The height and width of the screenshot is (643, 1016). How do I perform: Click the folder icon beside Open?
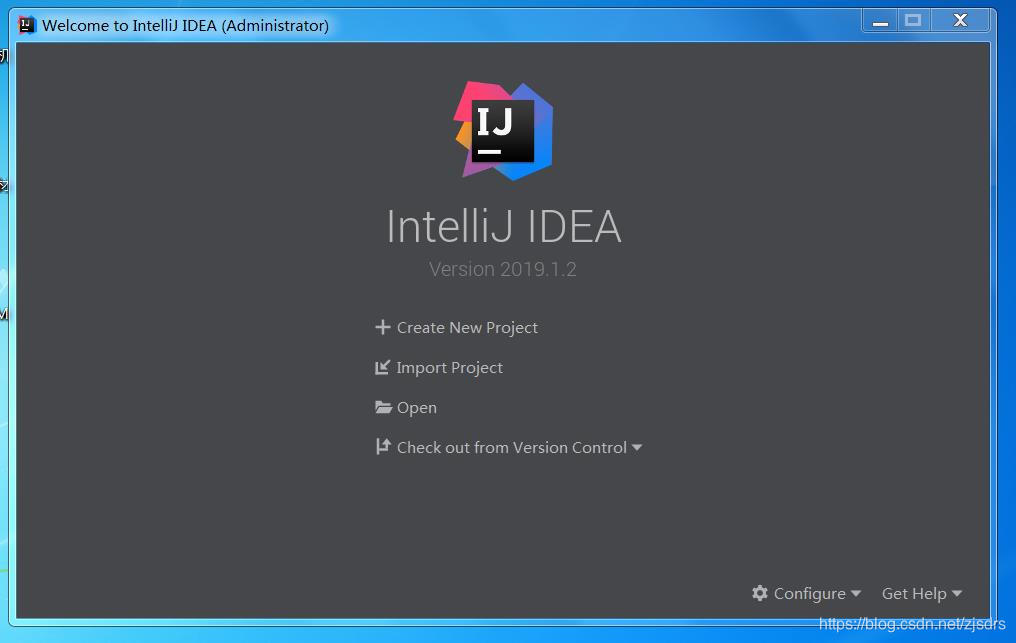click(x=383, y=407)
